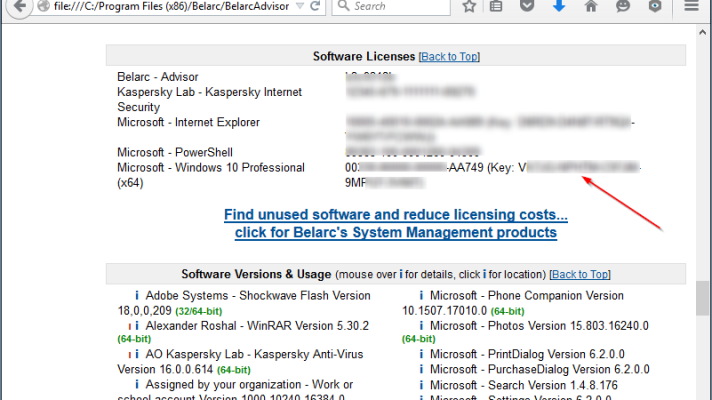Click the smiley chat icon in toolbar
This screenshot has width=712, height=400.
[x=621, y=7]
